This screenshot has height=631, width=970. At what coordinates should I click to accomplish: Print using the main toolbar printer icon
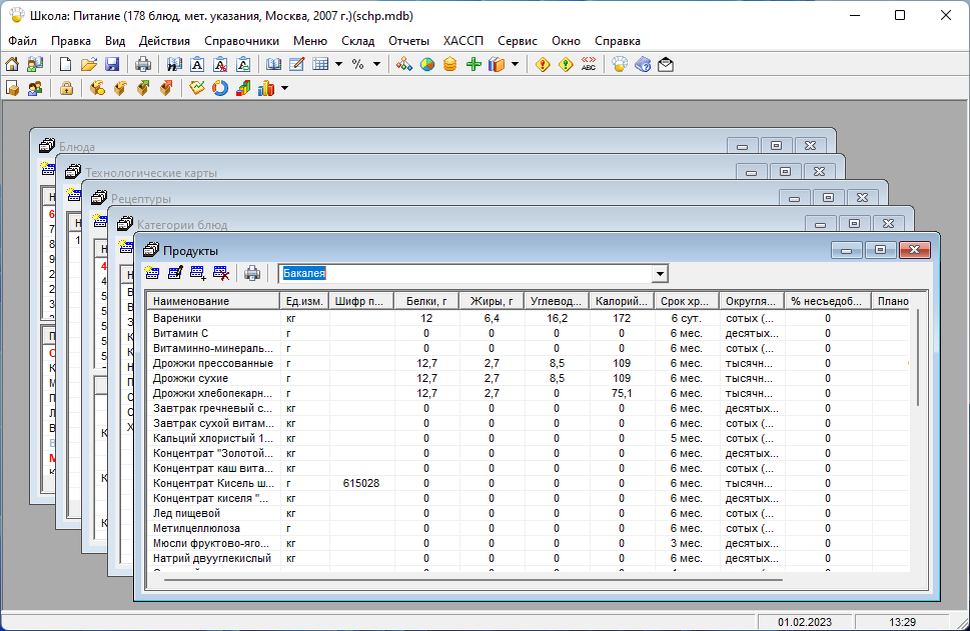[x=143, y=64]
